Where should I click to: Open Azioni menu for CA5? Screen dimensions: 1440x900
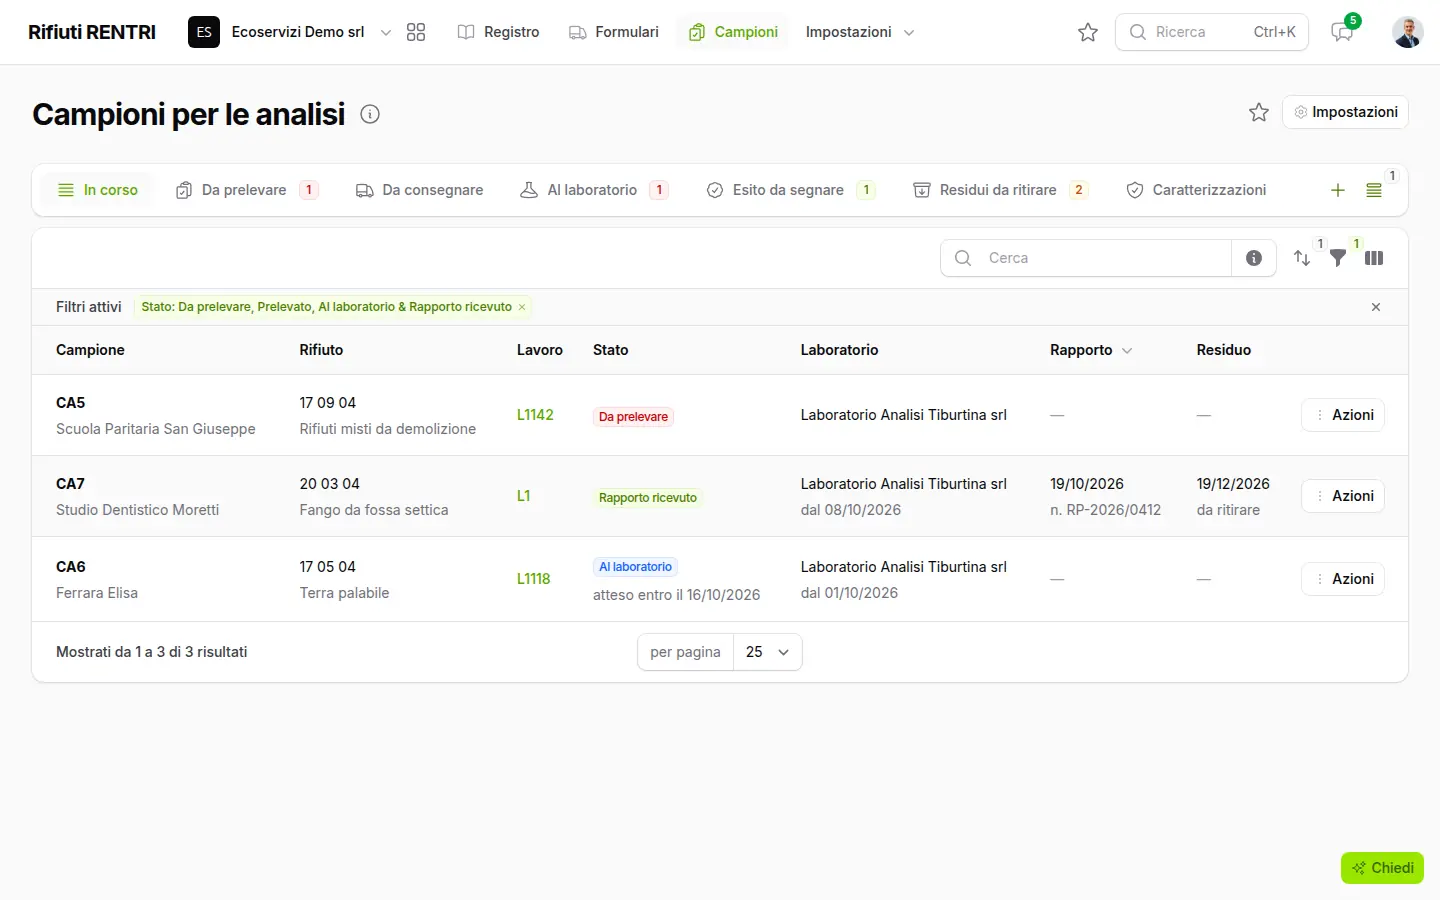pyautogui.click(x=1343, y=415)
